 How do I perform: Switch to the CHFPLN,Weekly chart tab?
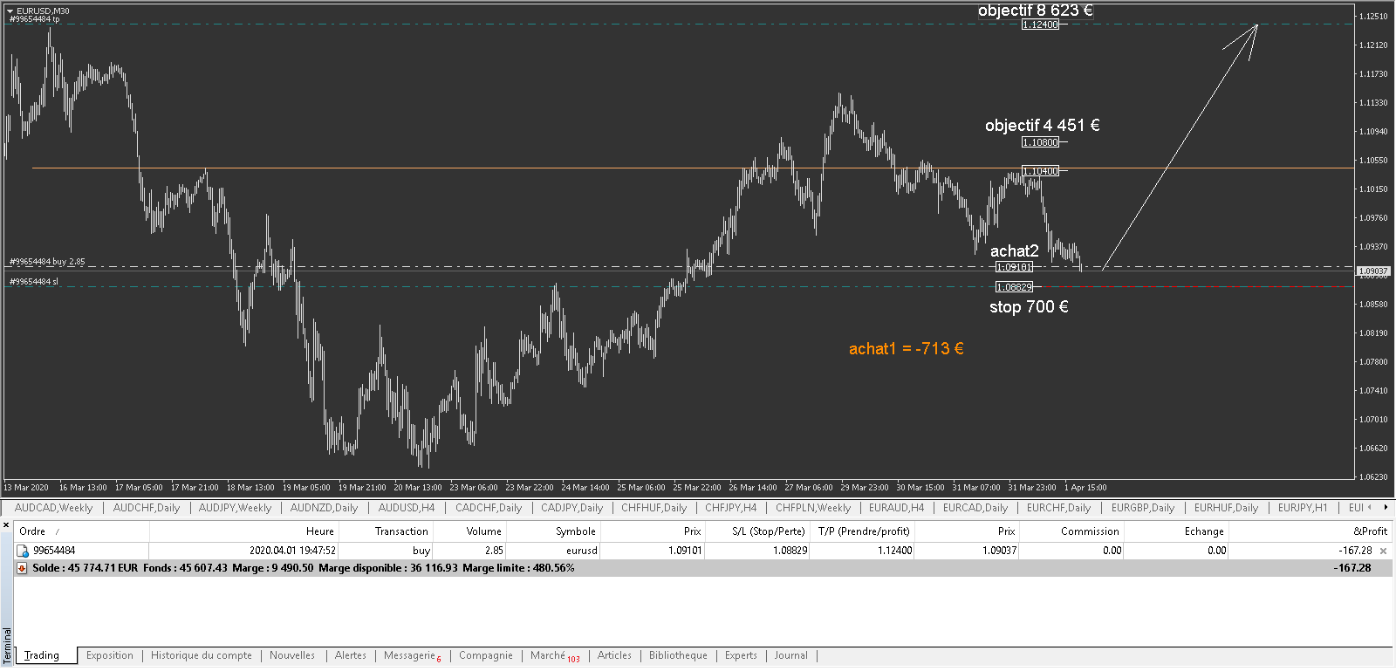[x=813, y=508]
